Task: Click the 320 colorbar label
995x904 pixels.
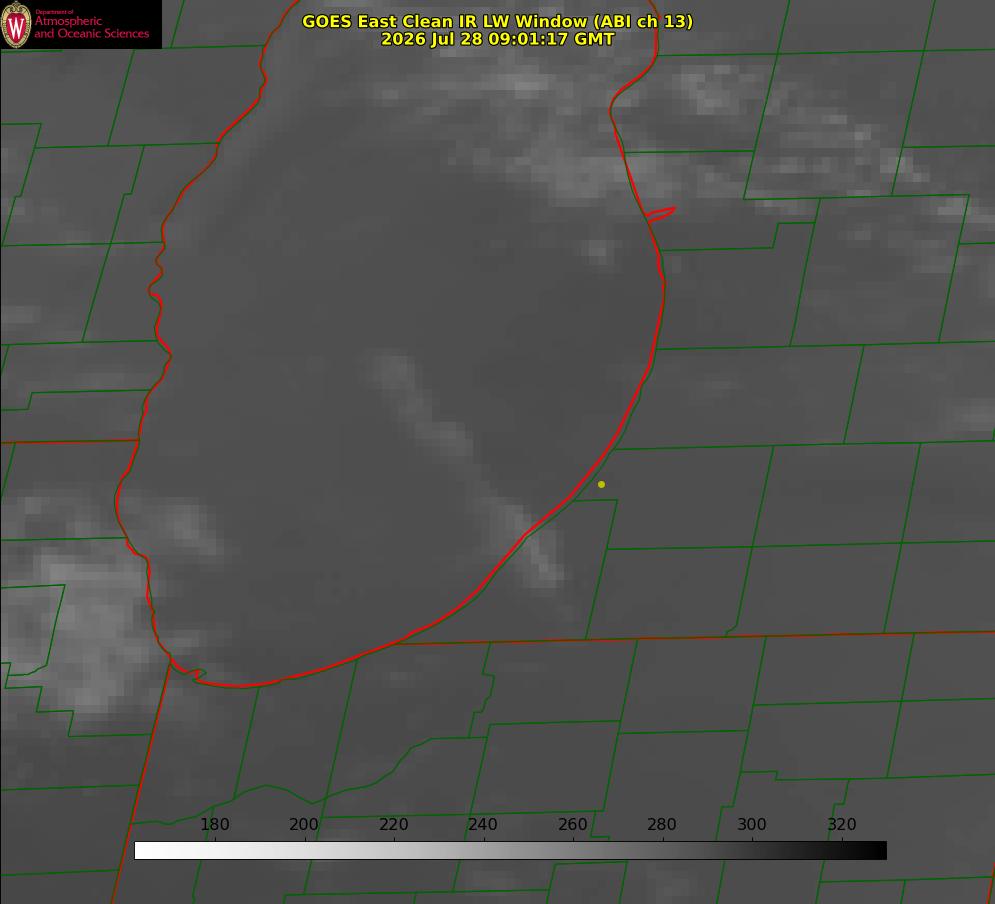Action: (842, 824)
